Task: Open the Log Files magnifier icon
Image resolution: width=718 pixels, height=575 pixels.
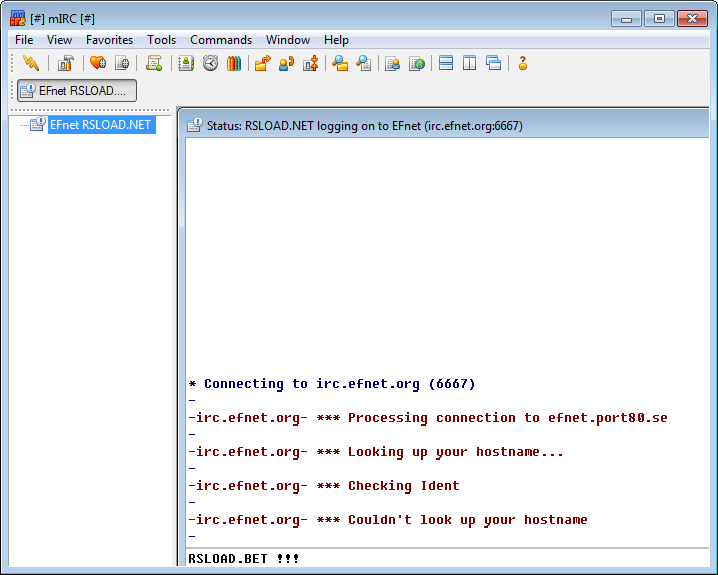Action: click(364, 63)
